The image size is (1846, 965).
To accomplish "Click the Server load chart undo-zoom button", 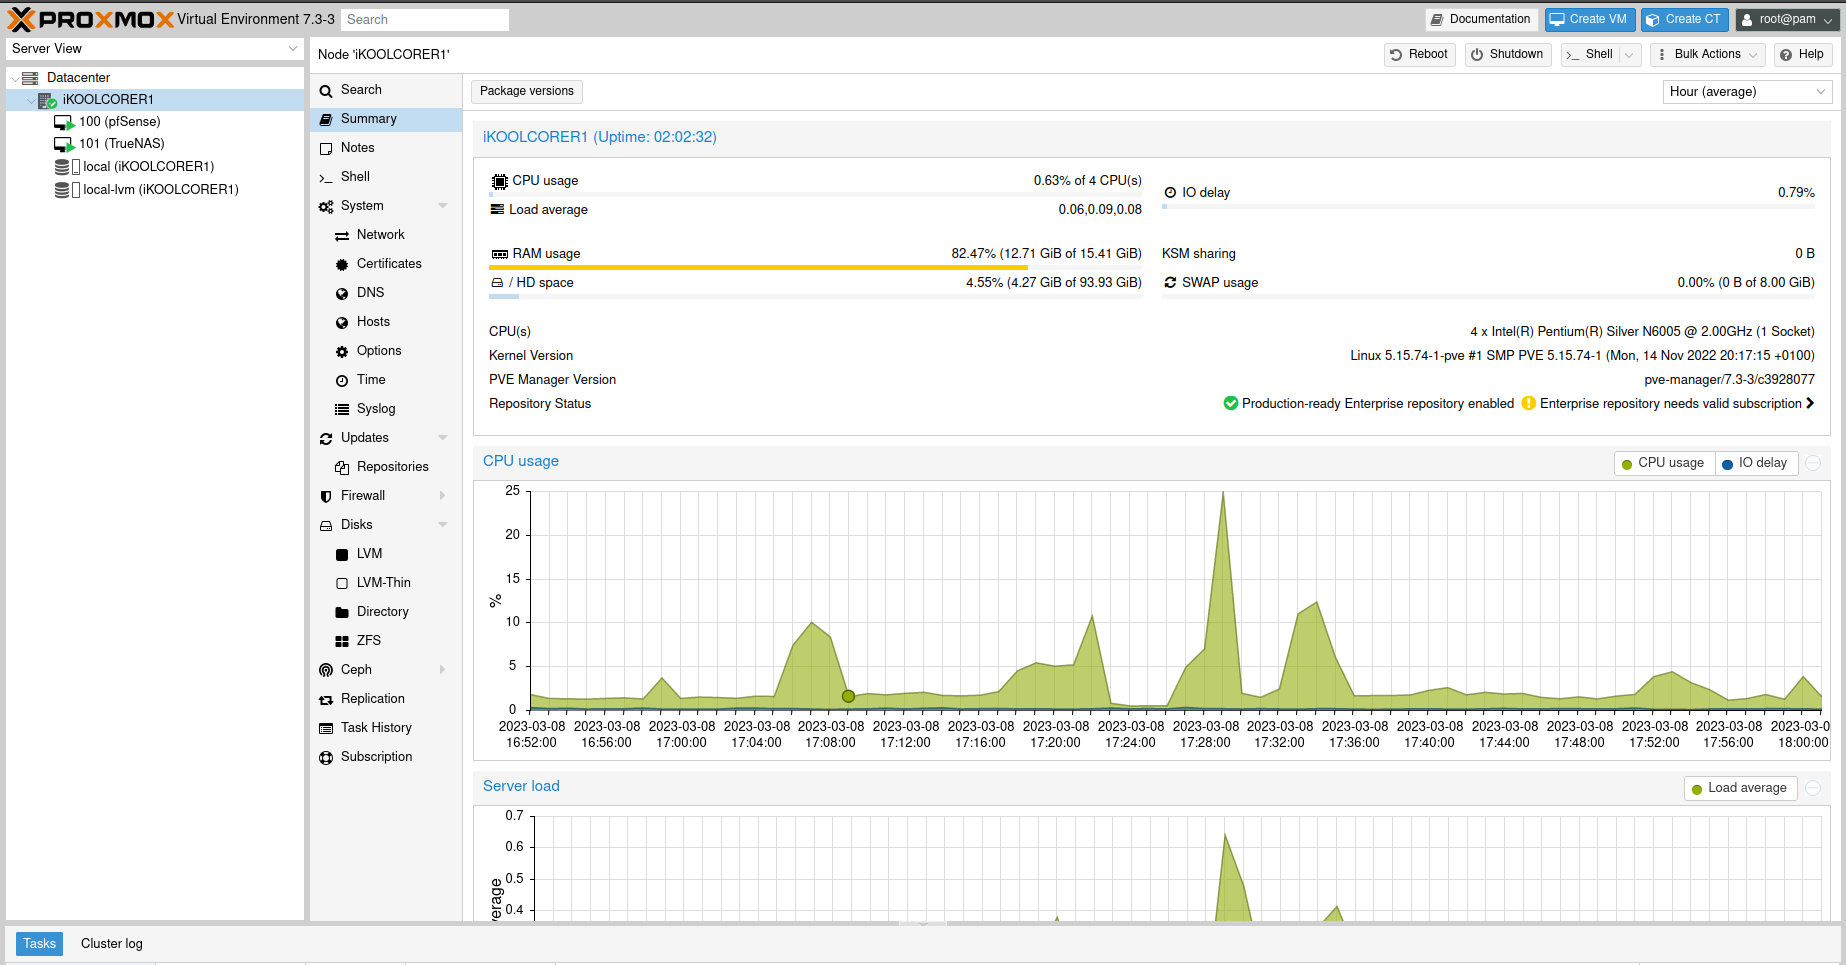I will [x=1813, y=788].
